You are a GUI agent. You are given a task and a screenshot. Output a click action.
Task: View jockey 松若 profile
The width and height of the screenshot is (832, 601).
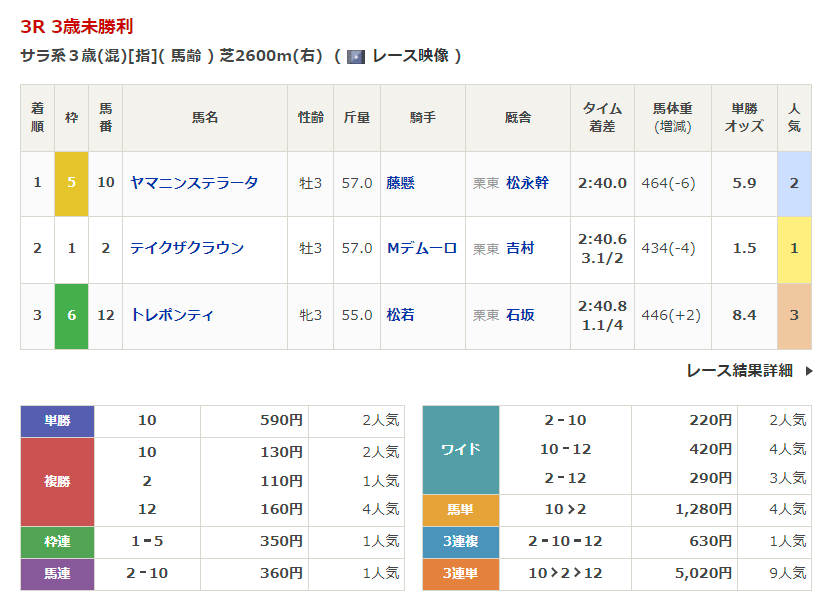[x=400, y=315]
